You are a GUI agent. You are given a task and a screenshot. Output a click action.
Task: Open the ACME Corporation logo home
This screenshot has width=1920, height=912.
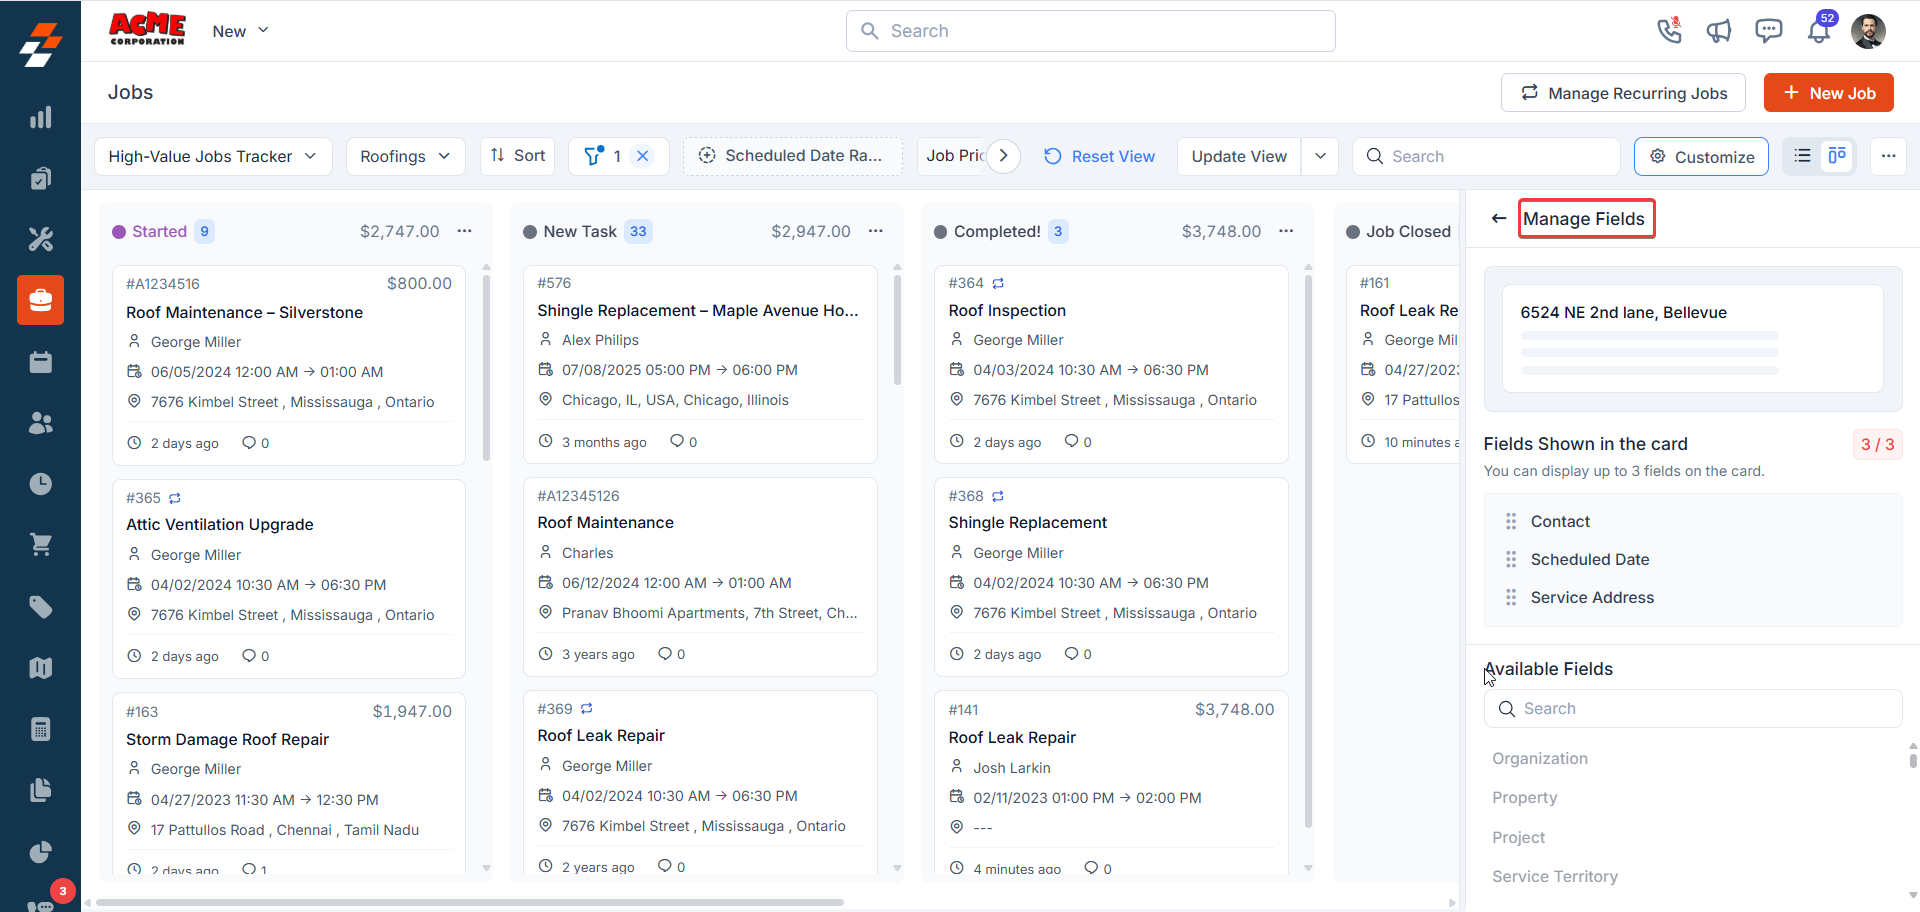[147, 29]
